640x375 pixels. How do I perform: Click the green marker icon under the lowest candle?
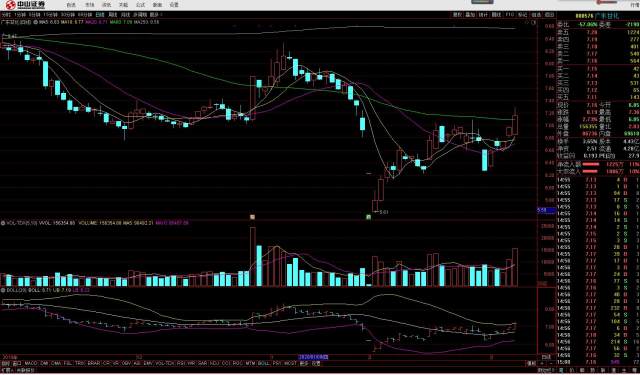[x=369, y=217]
